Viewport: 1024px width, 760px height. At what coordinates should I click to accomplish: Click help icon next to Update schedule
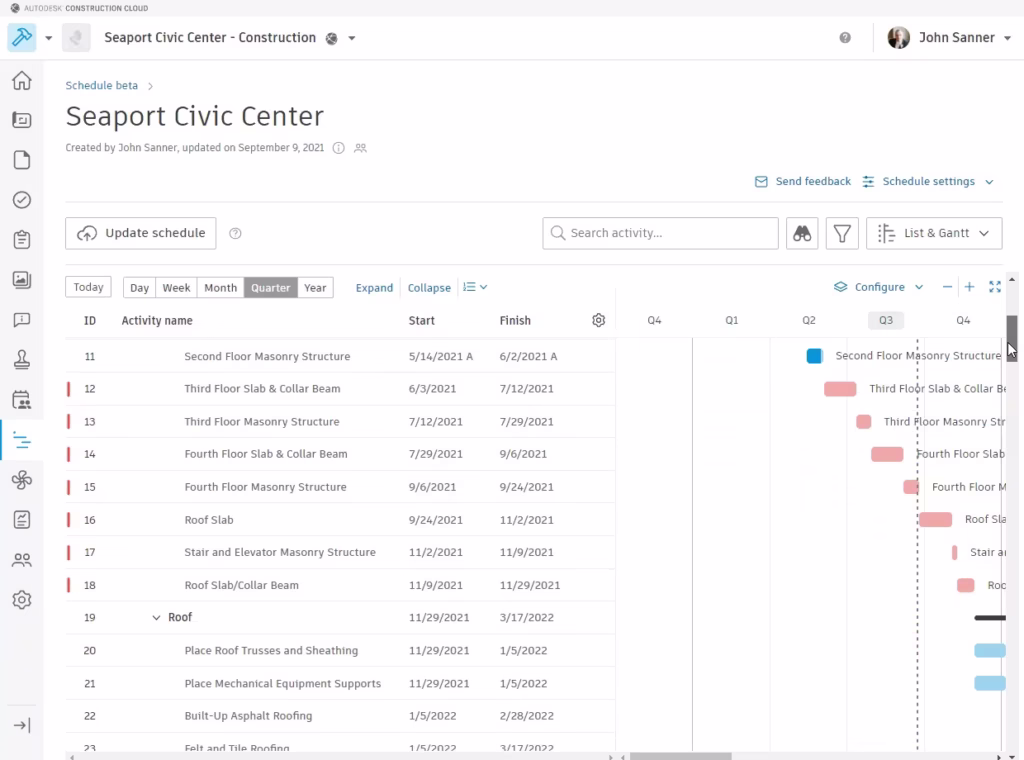(235, 233)
